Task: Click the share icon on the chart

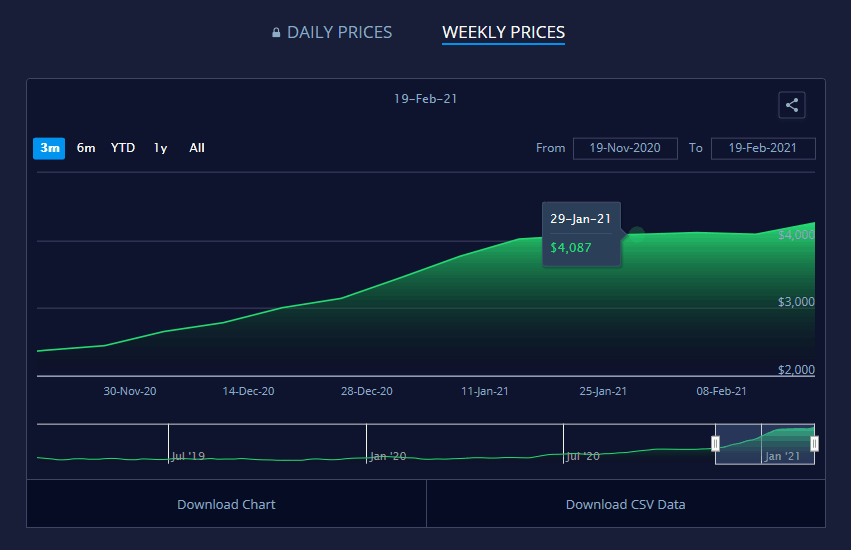Action: (x=791, y=105)
